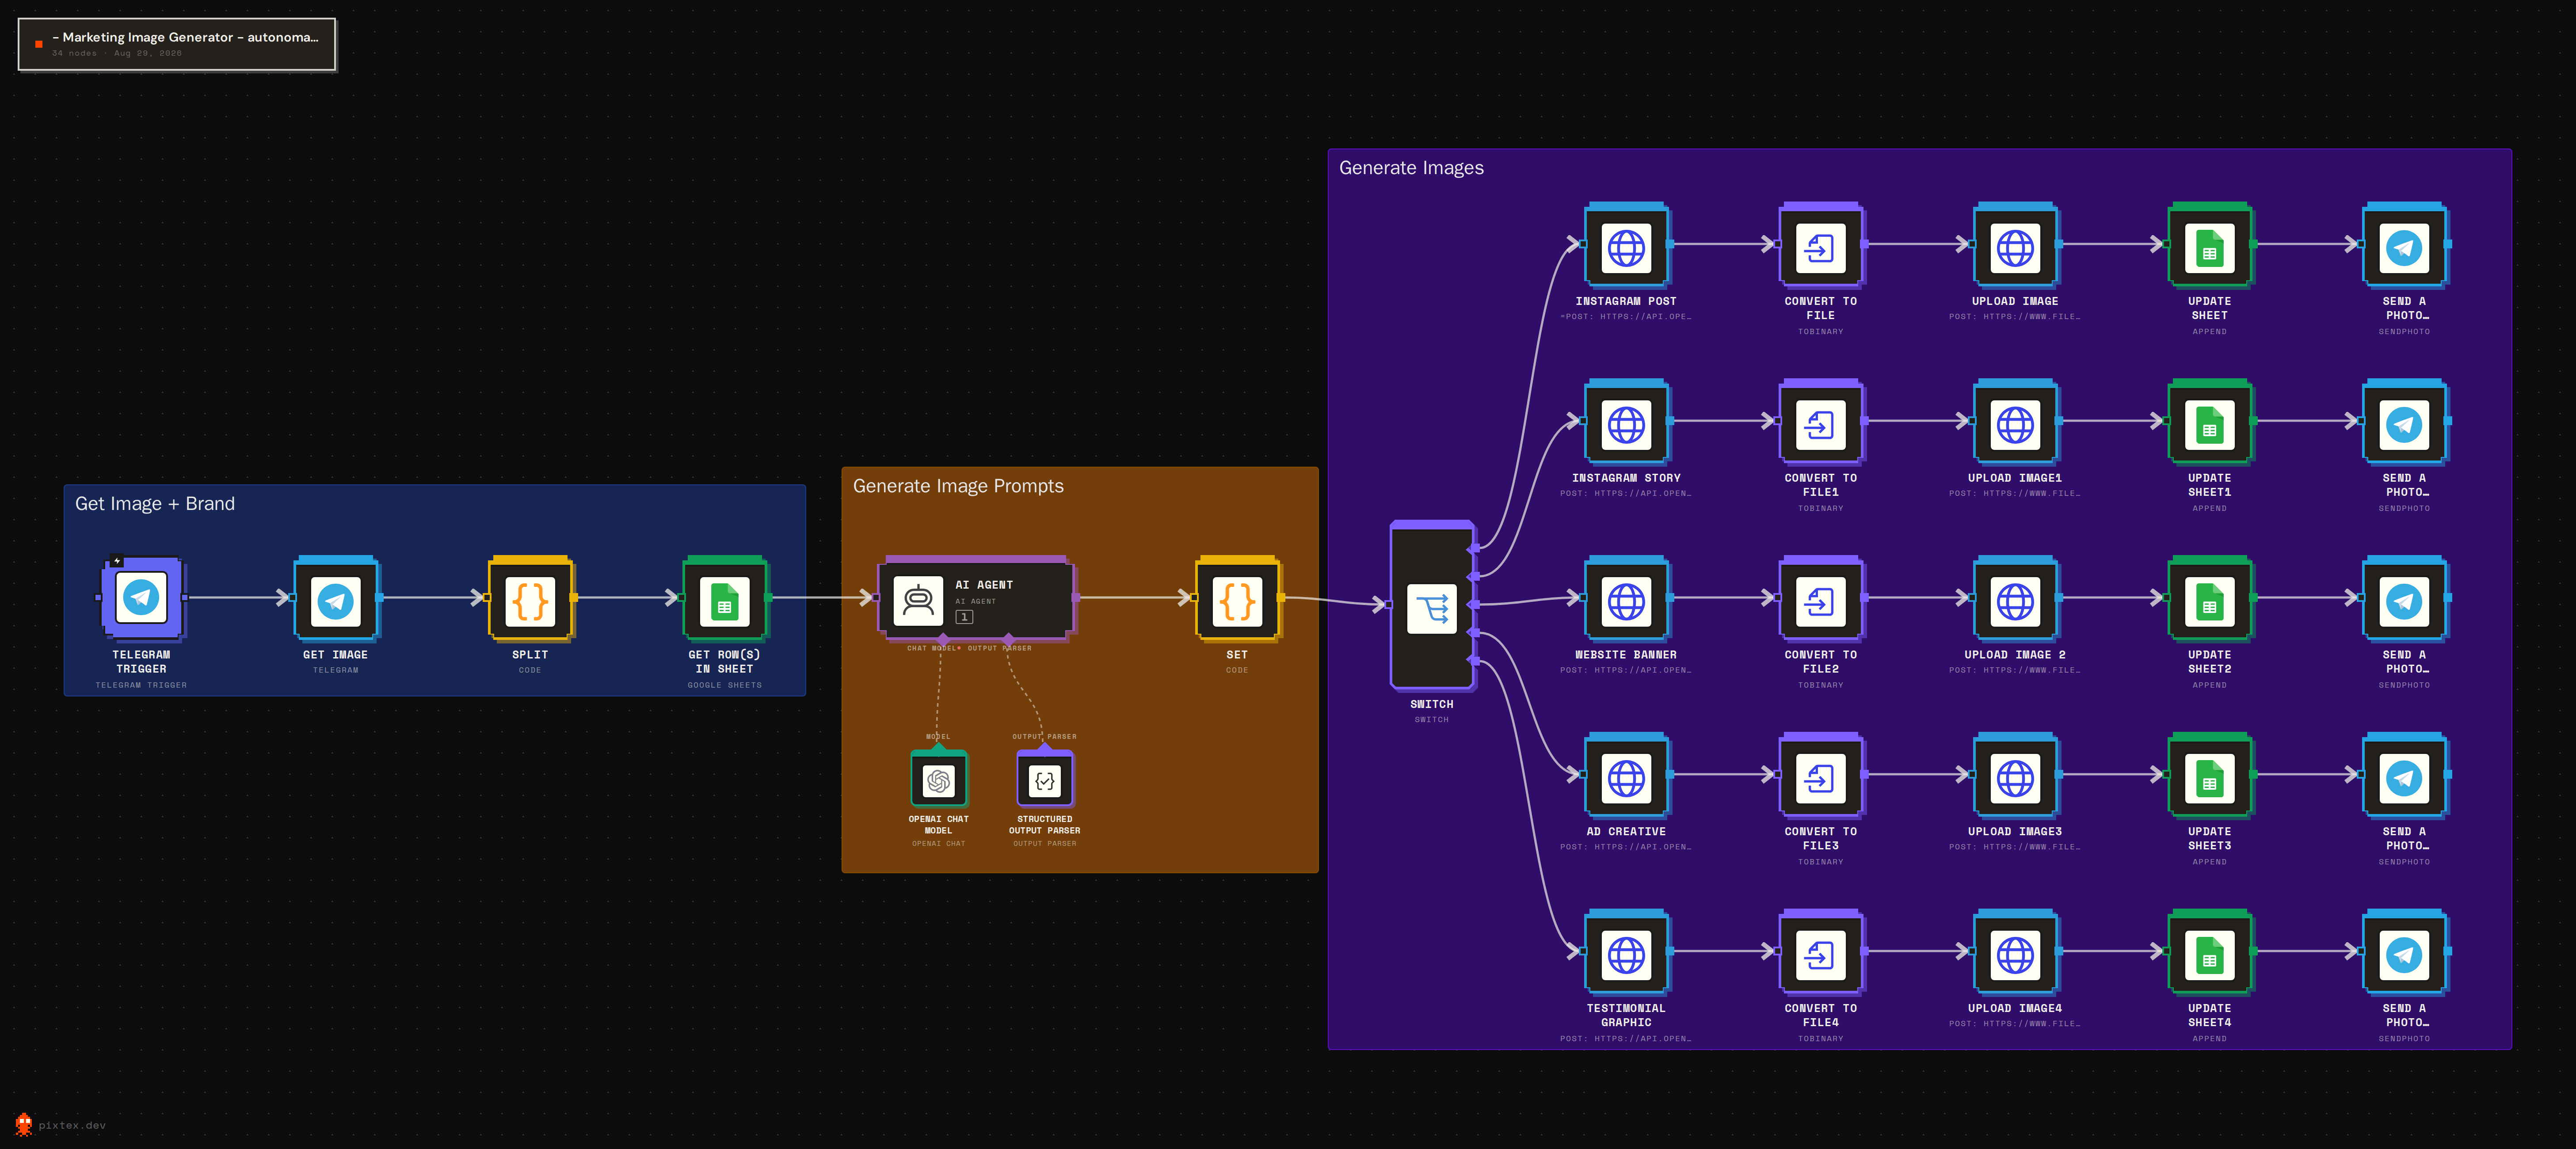Open the Testimonial Graphic HTTP node
This screenshot has width=2576, height=1149.
1626,952
